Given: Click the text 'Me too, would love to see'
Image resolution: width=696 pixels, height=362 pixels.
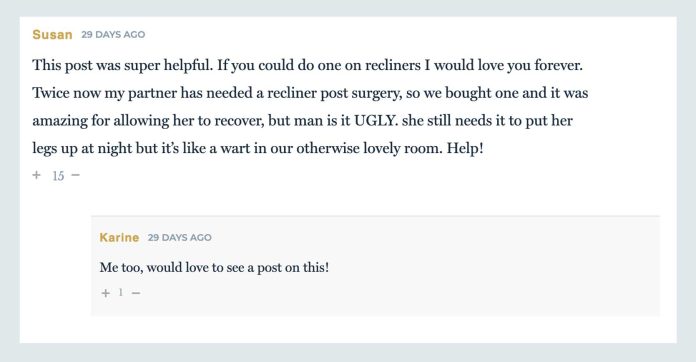Looking at the screenshot, I should pyautogui.click(x=176, y=268).
